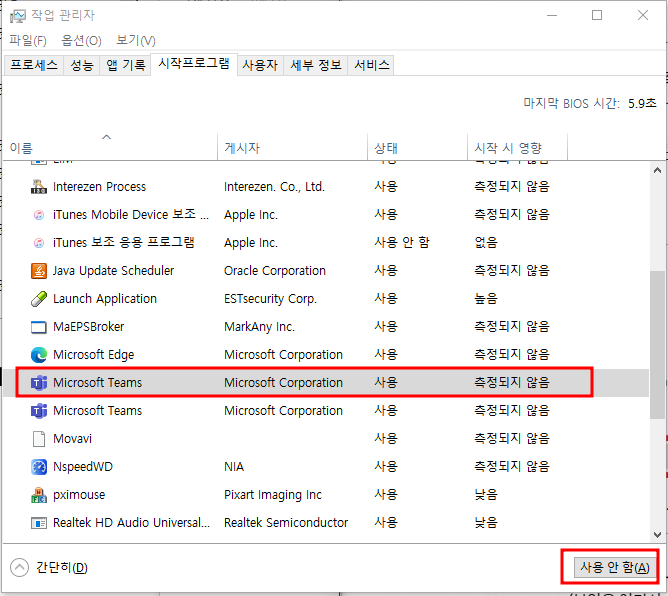Image resolution: width=668 pixels, height=596 pixels.
Task: Maximize the Task Manager window
Action: [x=597, y=15]
